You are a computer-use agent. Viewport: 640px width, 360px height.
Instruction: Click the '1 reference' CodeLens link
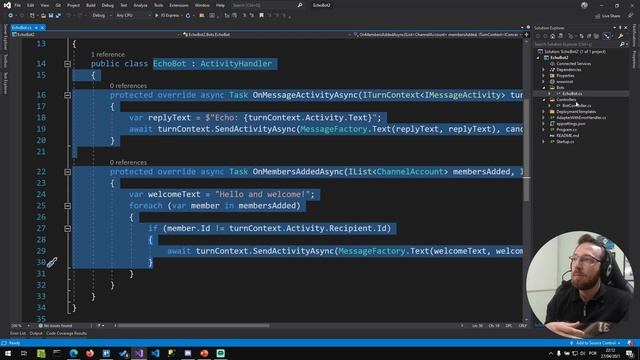(x=108, y=54)
